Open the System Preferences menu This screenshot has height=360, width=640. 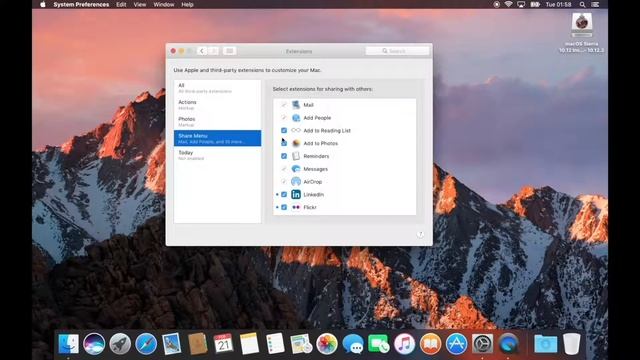tap(81, 4)
